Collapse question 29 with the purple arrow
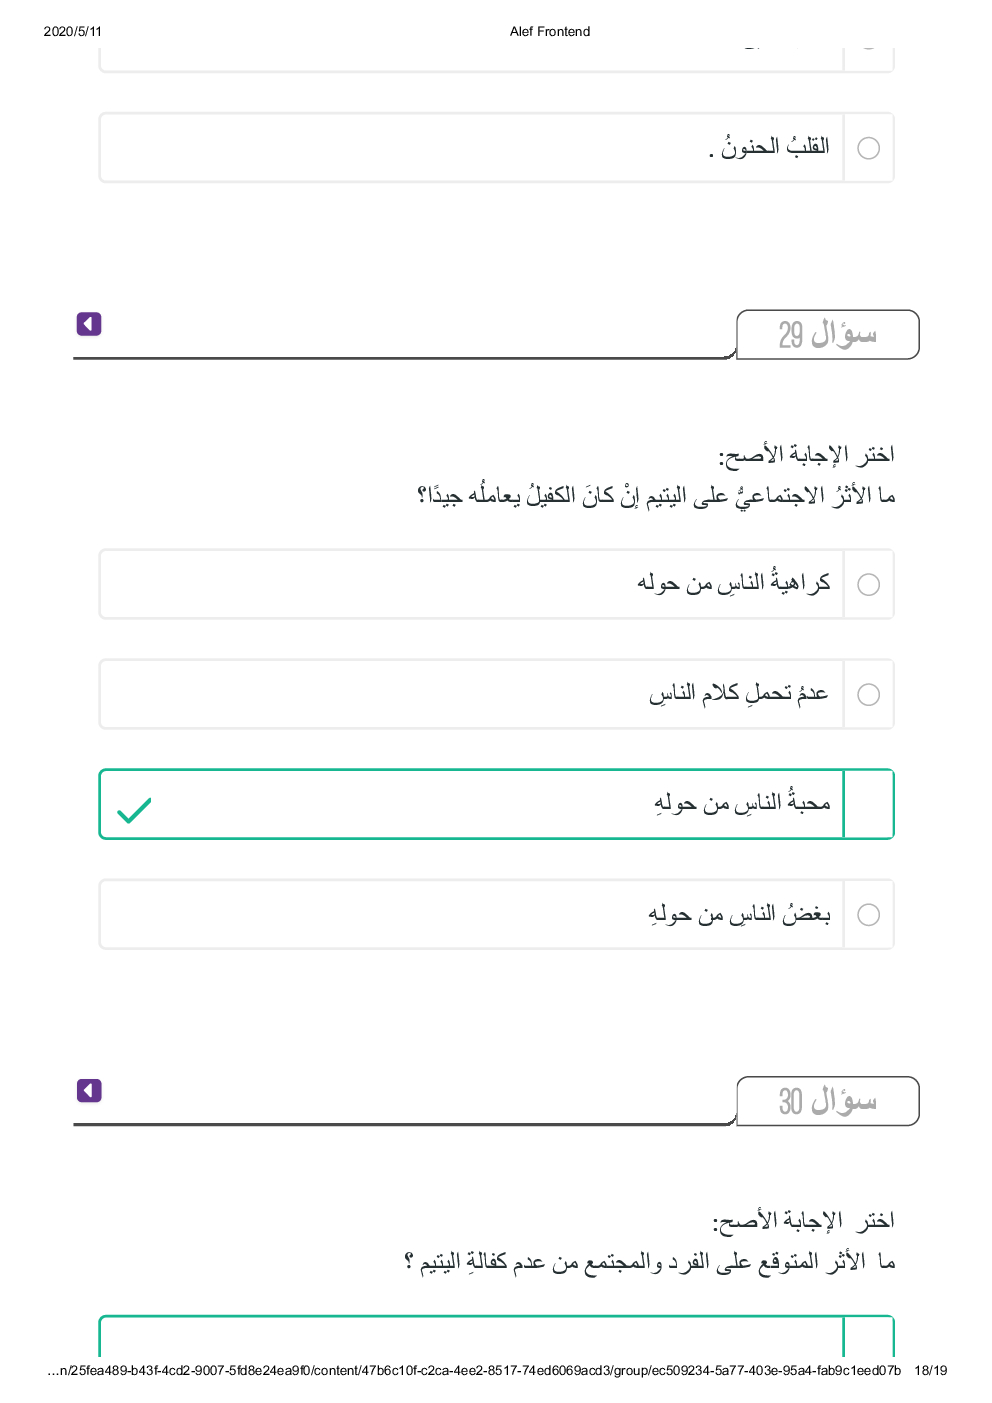The width and height of the screenshot is (992, 1403). pyautogui.click(x=89, y=324)
